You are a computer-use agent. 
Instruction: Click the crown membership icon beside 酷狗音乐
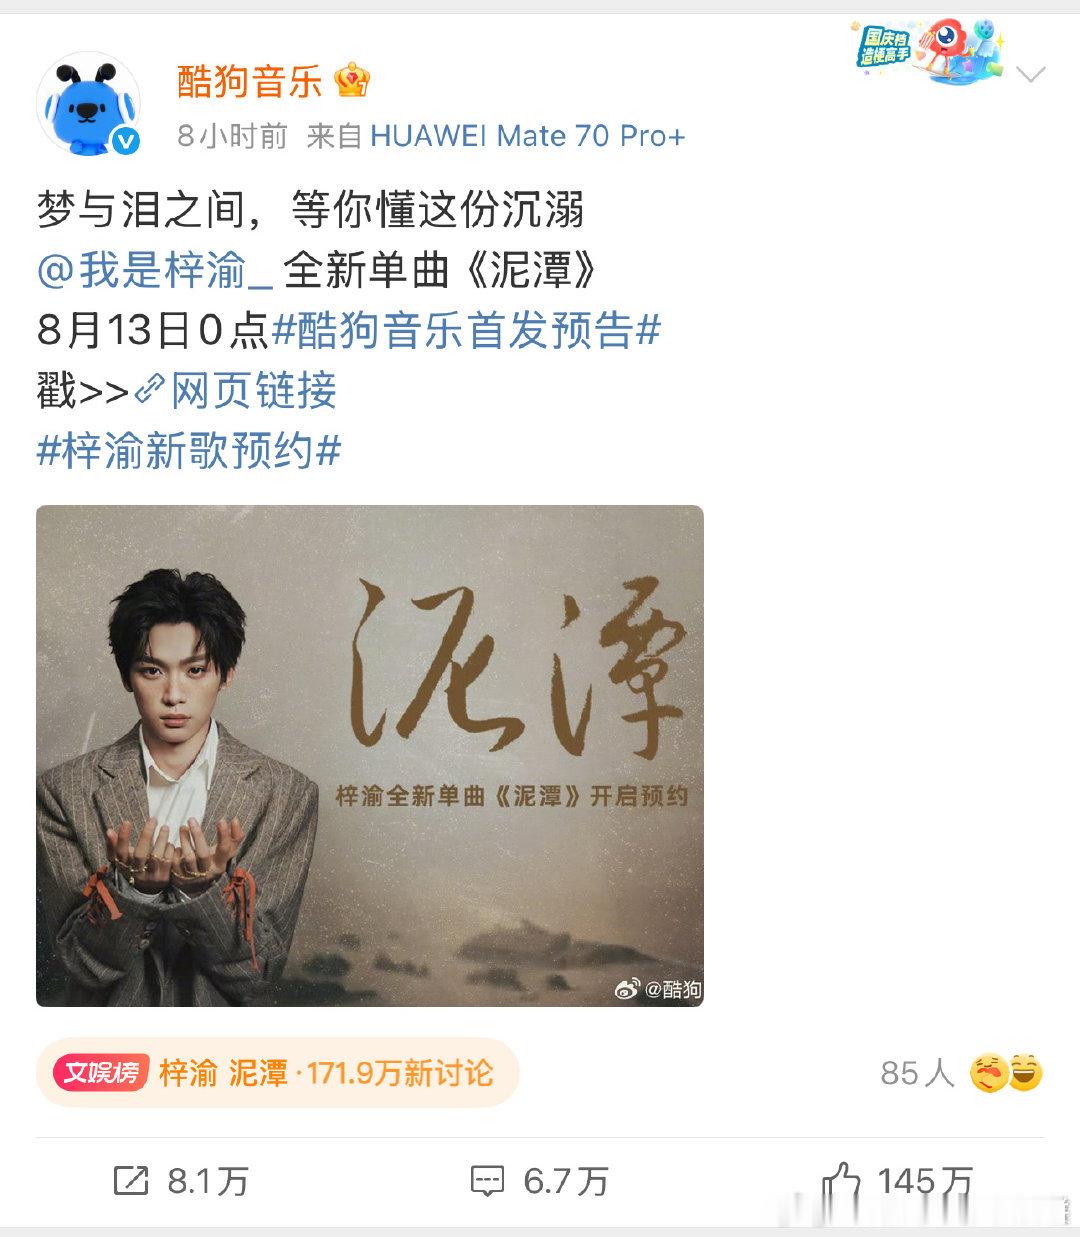[352, 81]
